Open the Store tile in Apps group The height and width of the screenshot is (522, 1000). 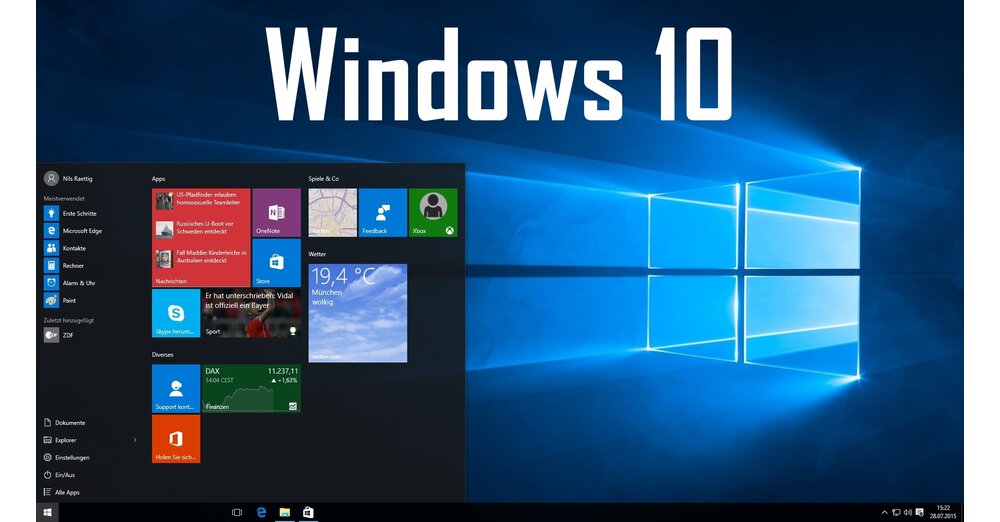point(277,263)
